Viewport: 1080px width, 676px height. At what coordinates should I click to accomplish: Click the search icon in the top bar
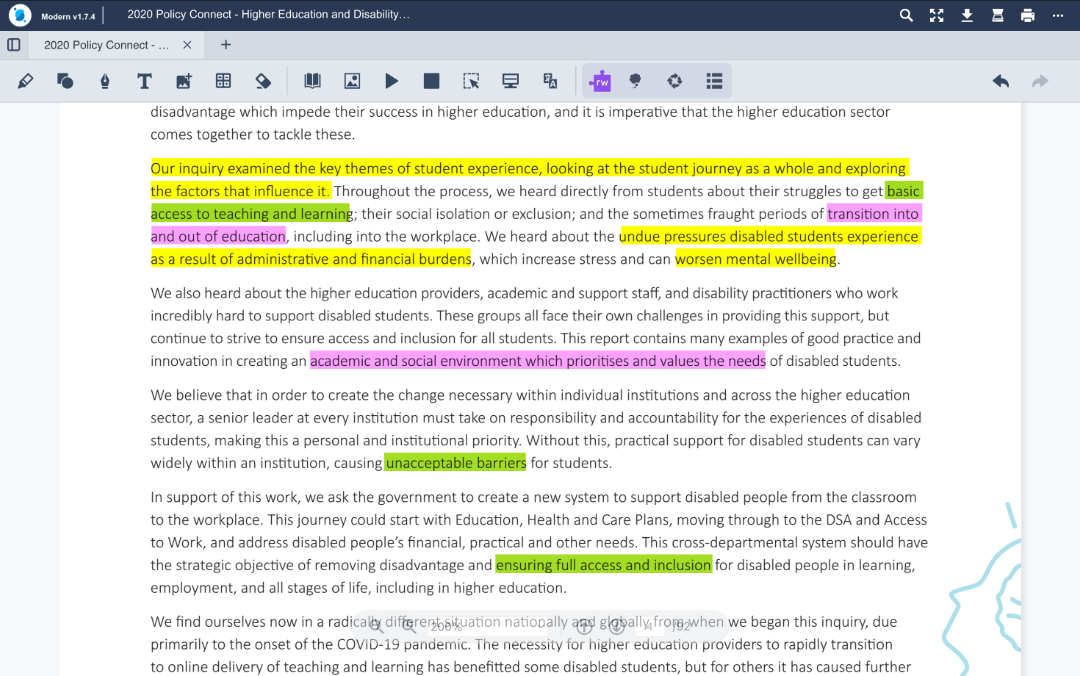tap(905, 15)
